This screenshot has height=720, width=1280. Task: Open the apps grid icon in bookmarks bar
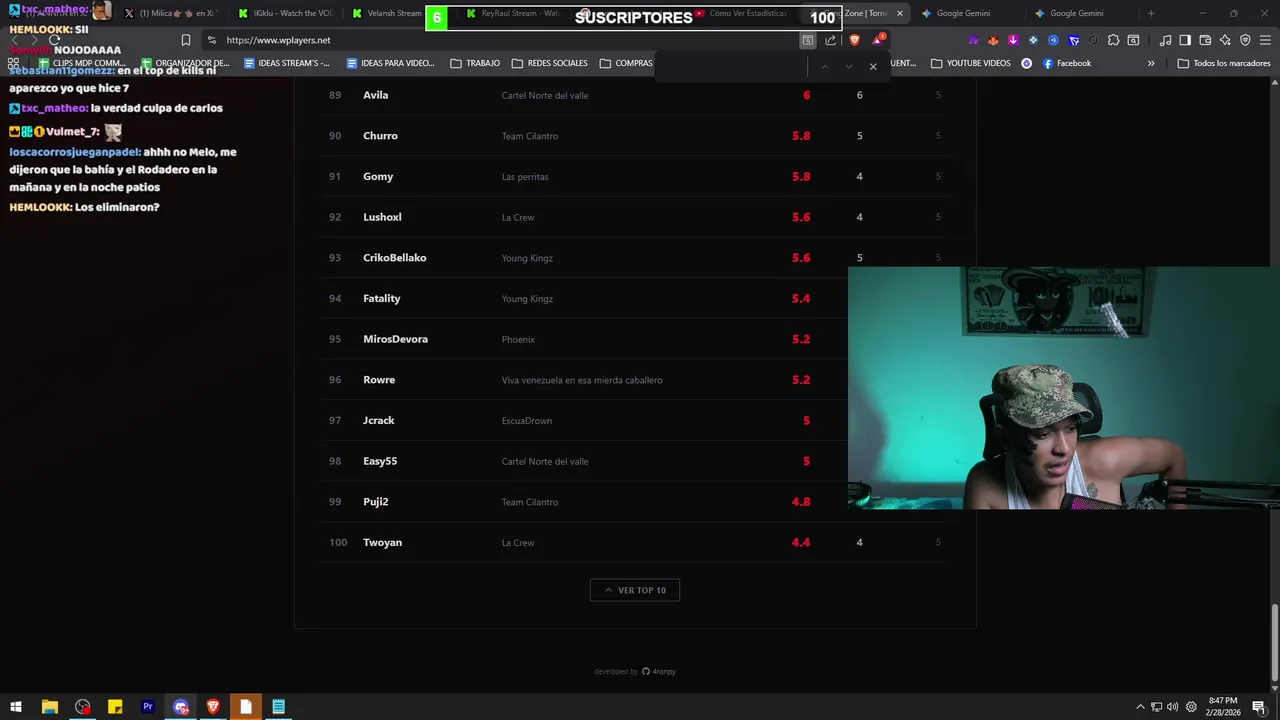[x=15, y=63]
